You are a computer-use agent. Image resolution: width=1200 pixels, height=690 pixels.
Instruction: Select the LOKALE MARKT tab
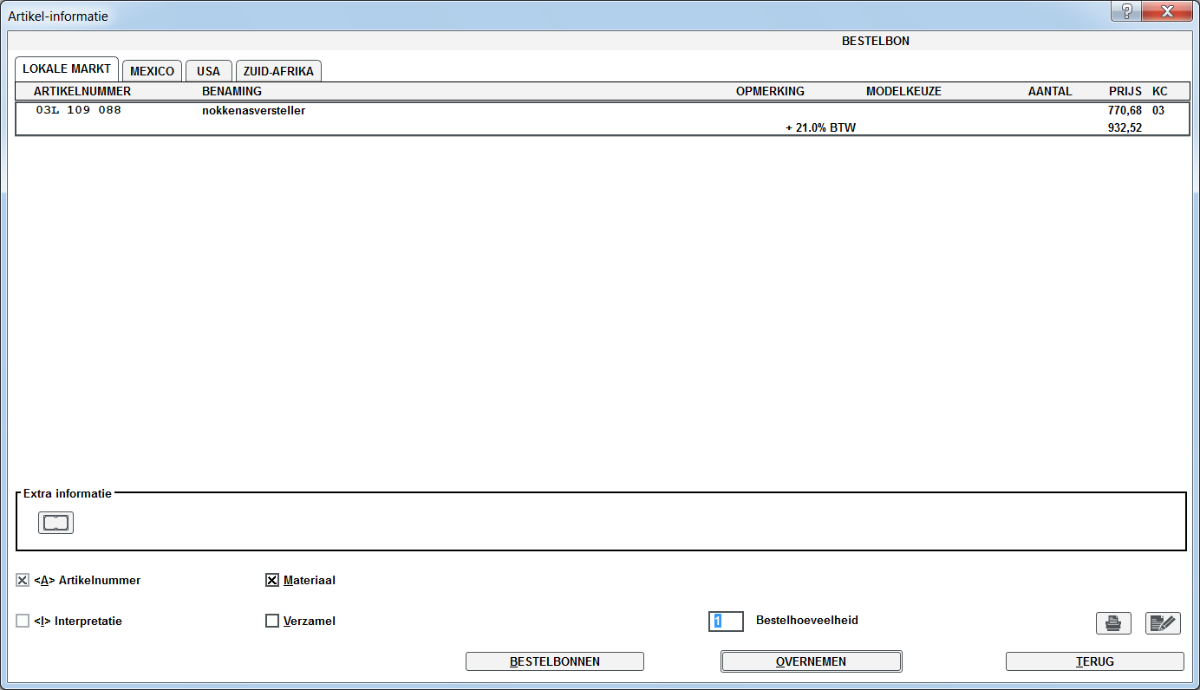coord(66,69)
